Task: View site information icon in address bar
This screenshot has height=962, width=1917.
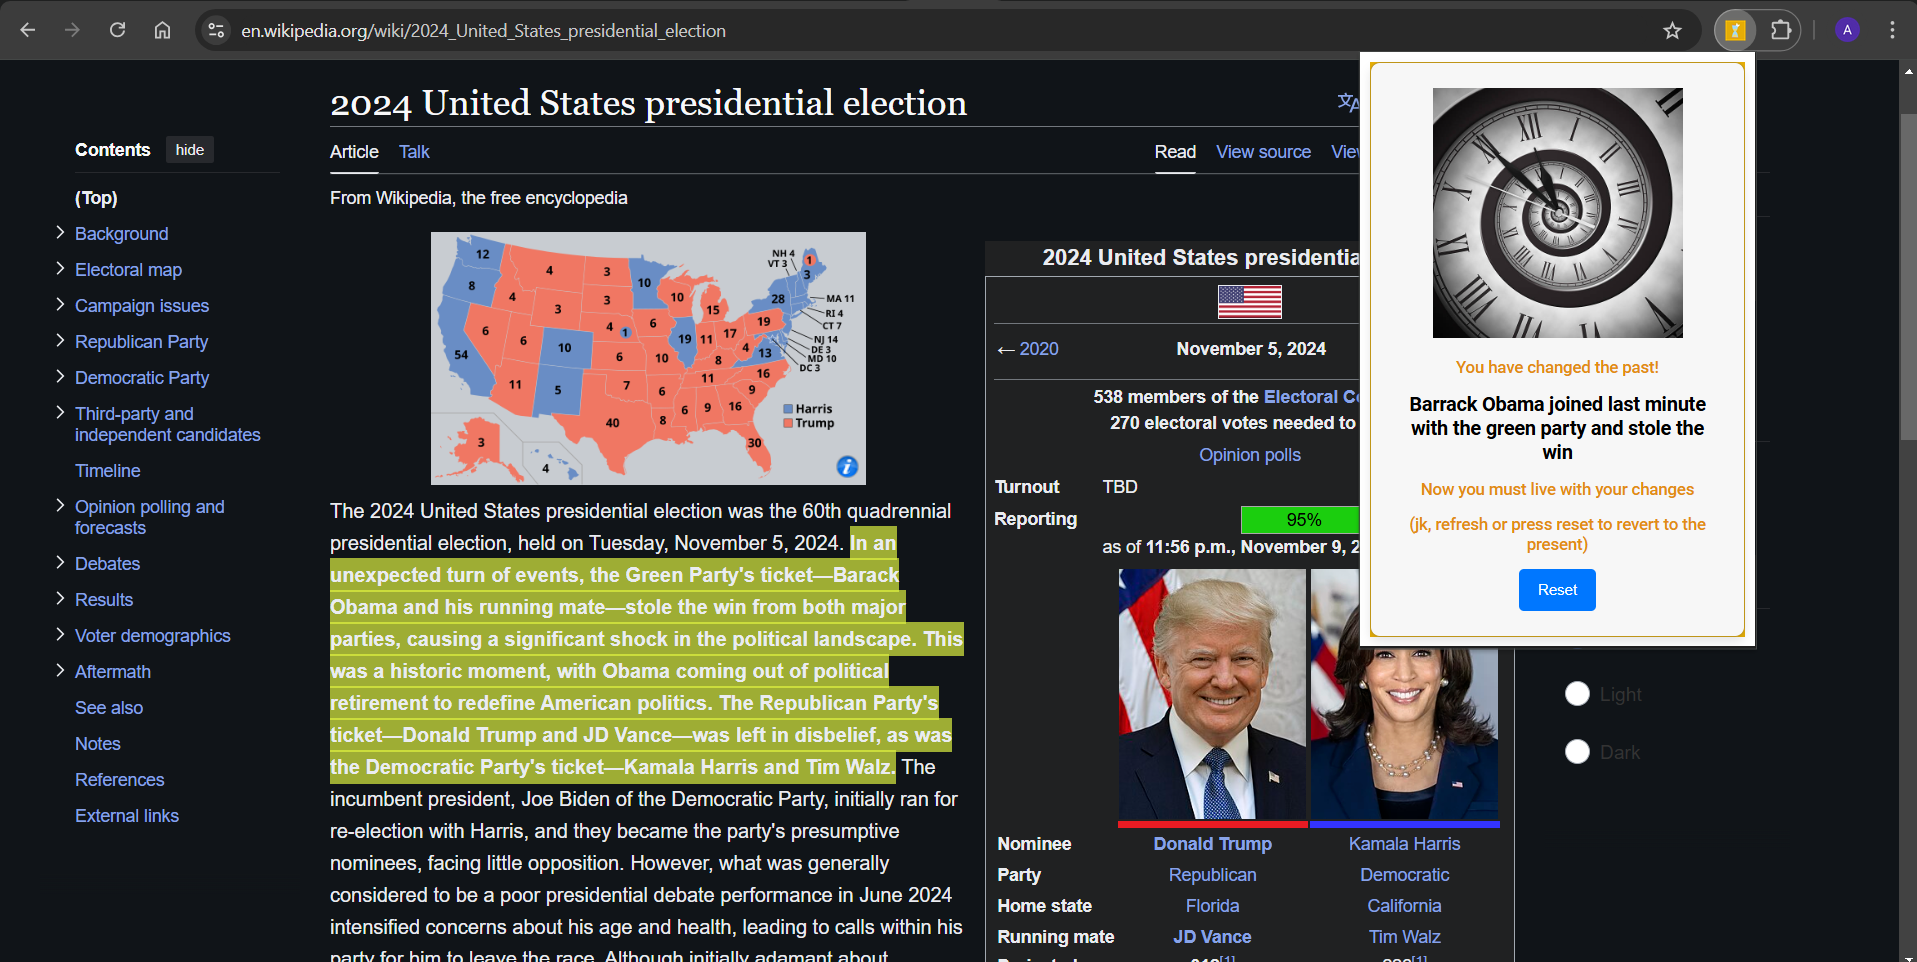Action: coord(216,31)
